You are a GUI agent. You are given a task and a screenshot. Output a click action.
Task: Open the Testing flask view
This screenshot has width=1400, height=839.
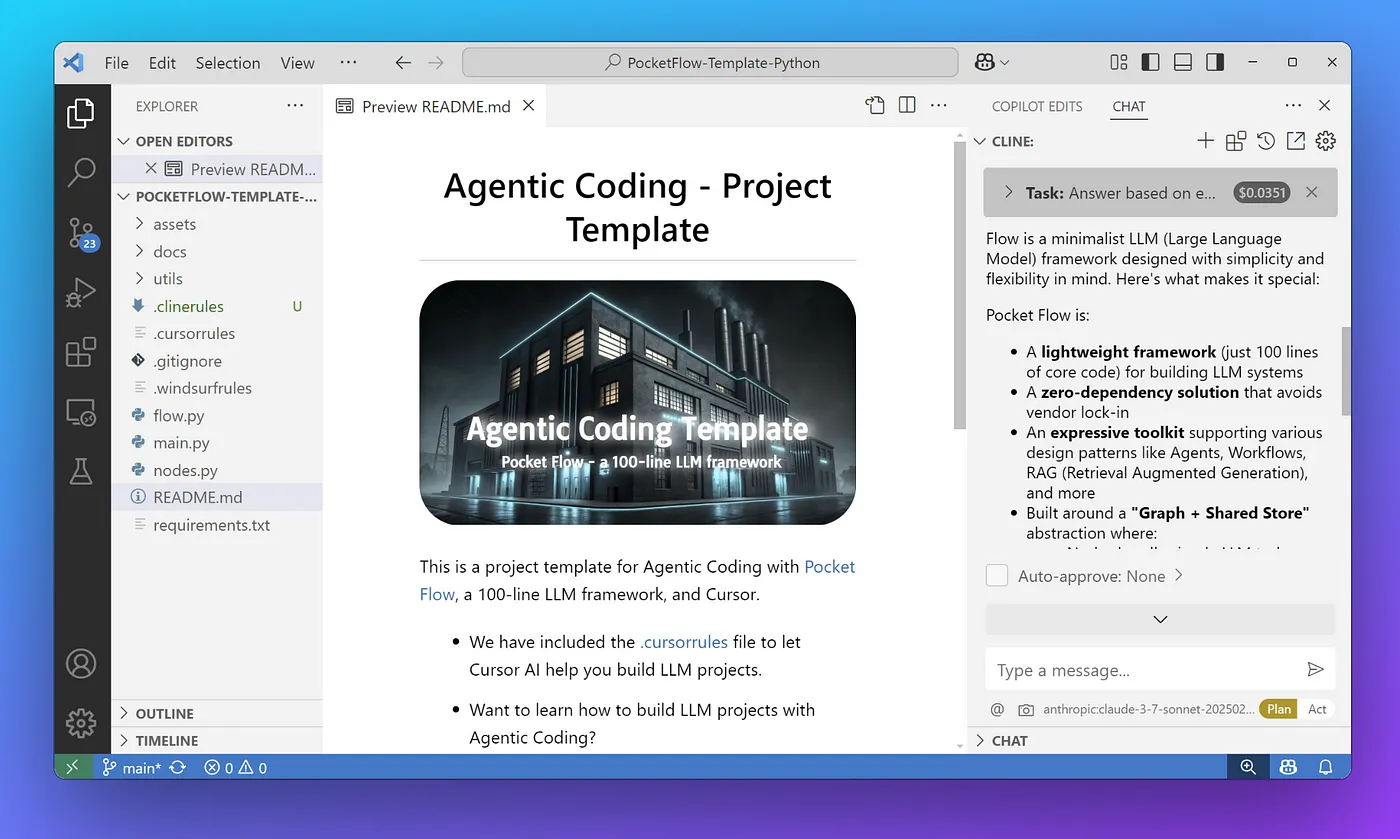81,471
